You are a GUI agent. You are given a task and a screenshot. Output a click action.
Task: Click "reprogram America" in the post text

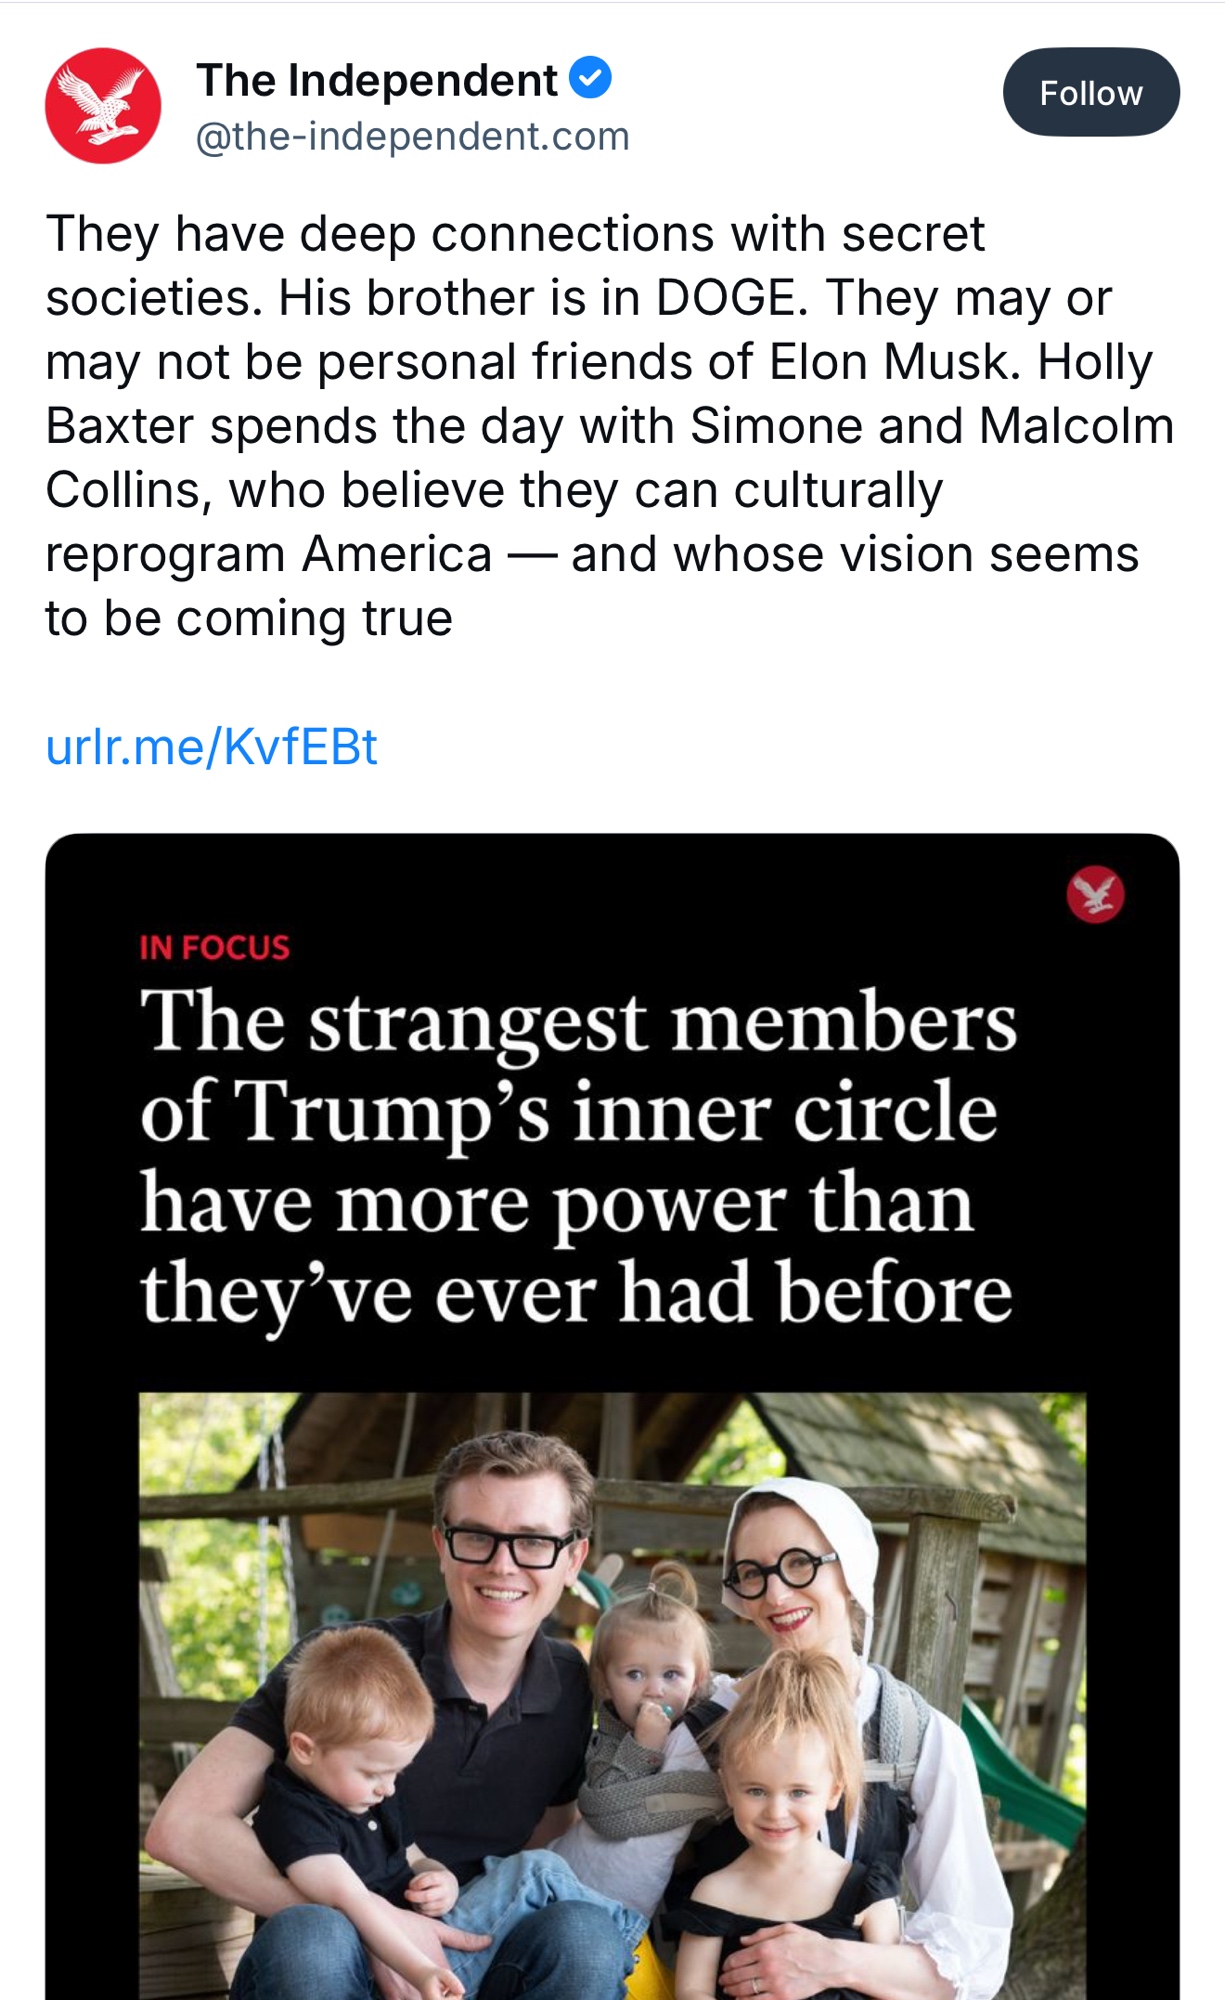pos(269,554)
